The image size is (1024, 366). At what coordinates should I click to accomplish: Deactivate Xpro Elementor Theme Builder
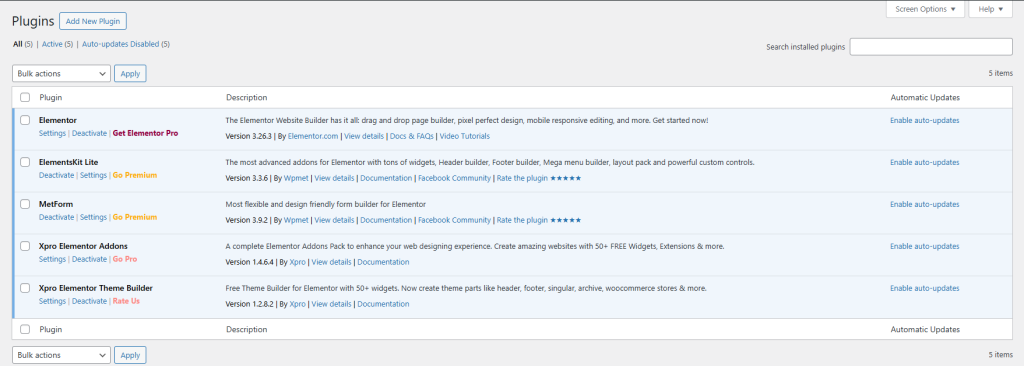pyautogui.click(x=89, y=301)
